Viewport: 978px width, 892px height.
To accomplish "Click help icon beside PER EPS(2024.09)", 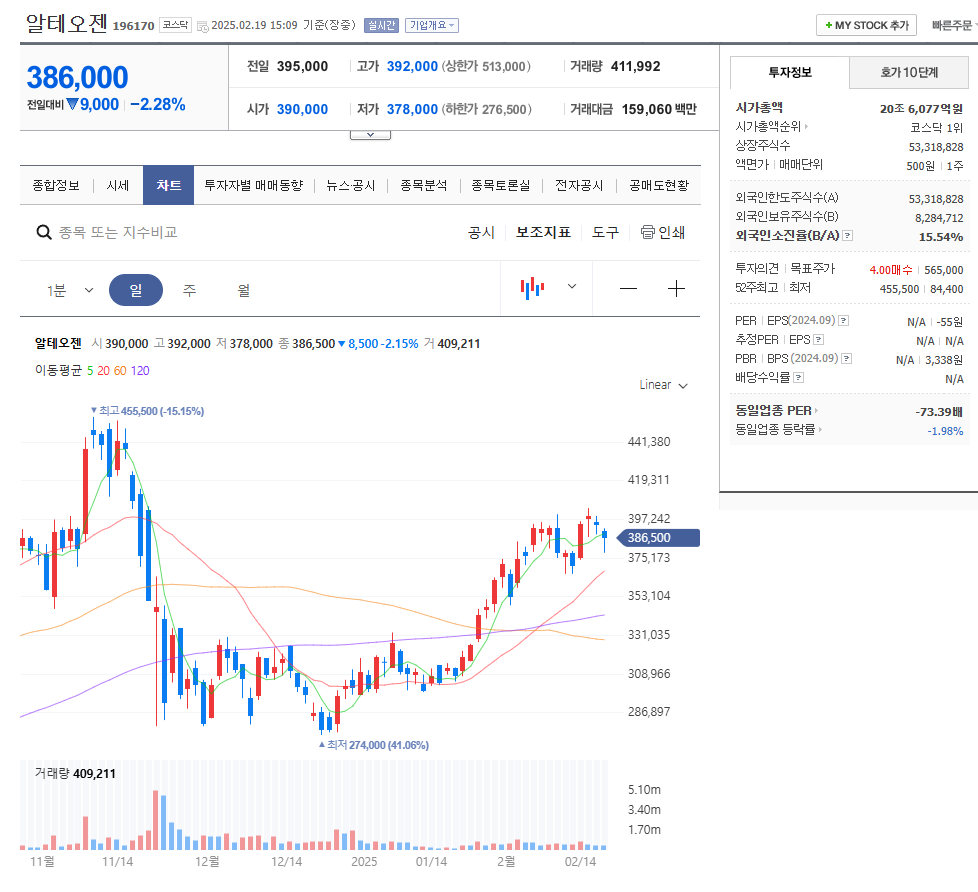I will coord(843,321).
